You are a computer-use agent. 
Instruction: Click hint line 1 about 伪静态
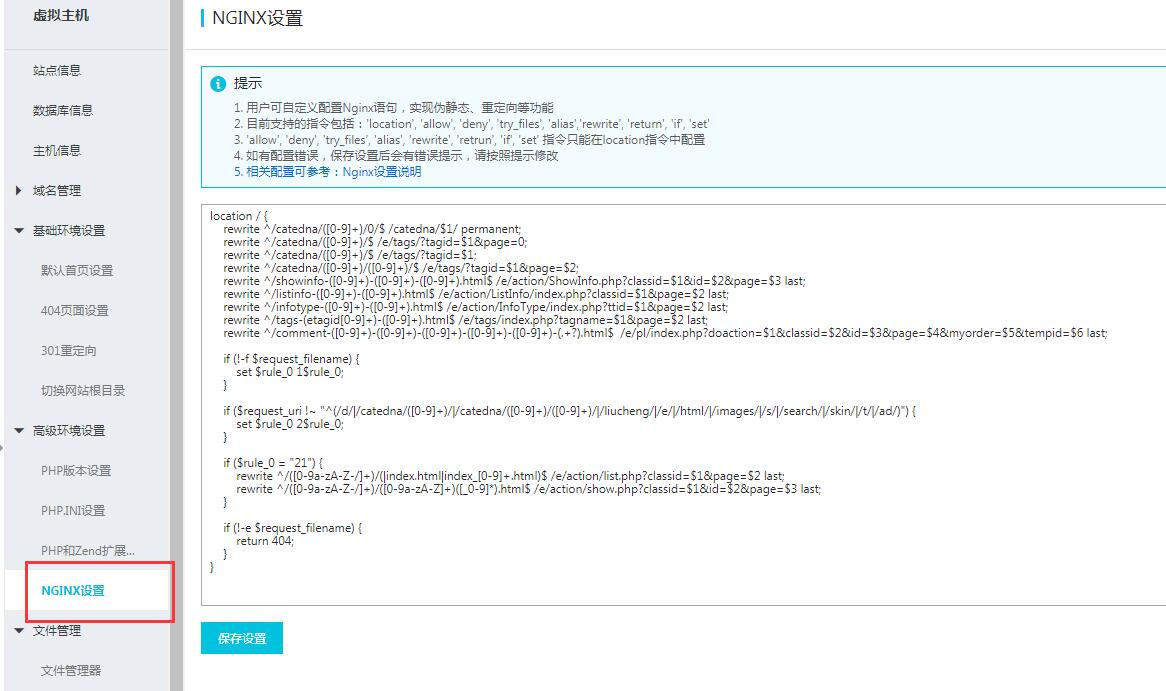pyautogui.click(x=393, y=108)
